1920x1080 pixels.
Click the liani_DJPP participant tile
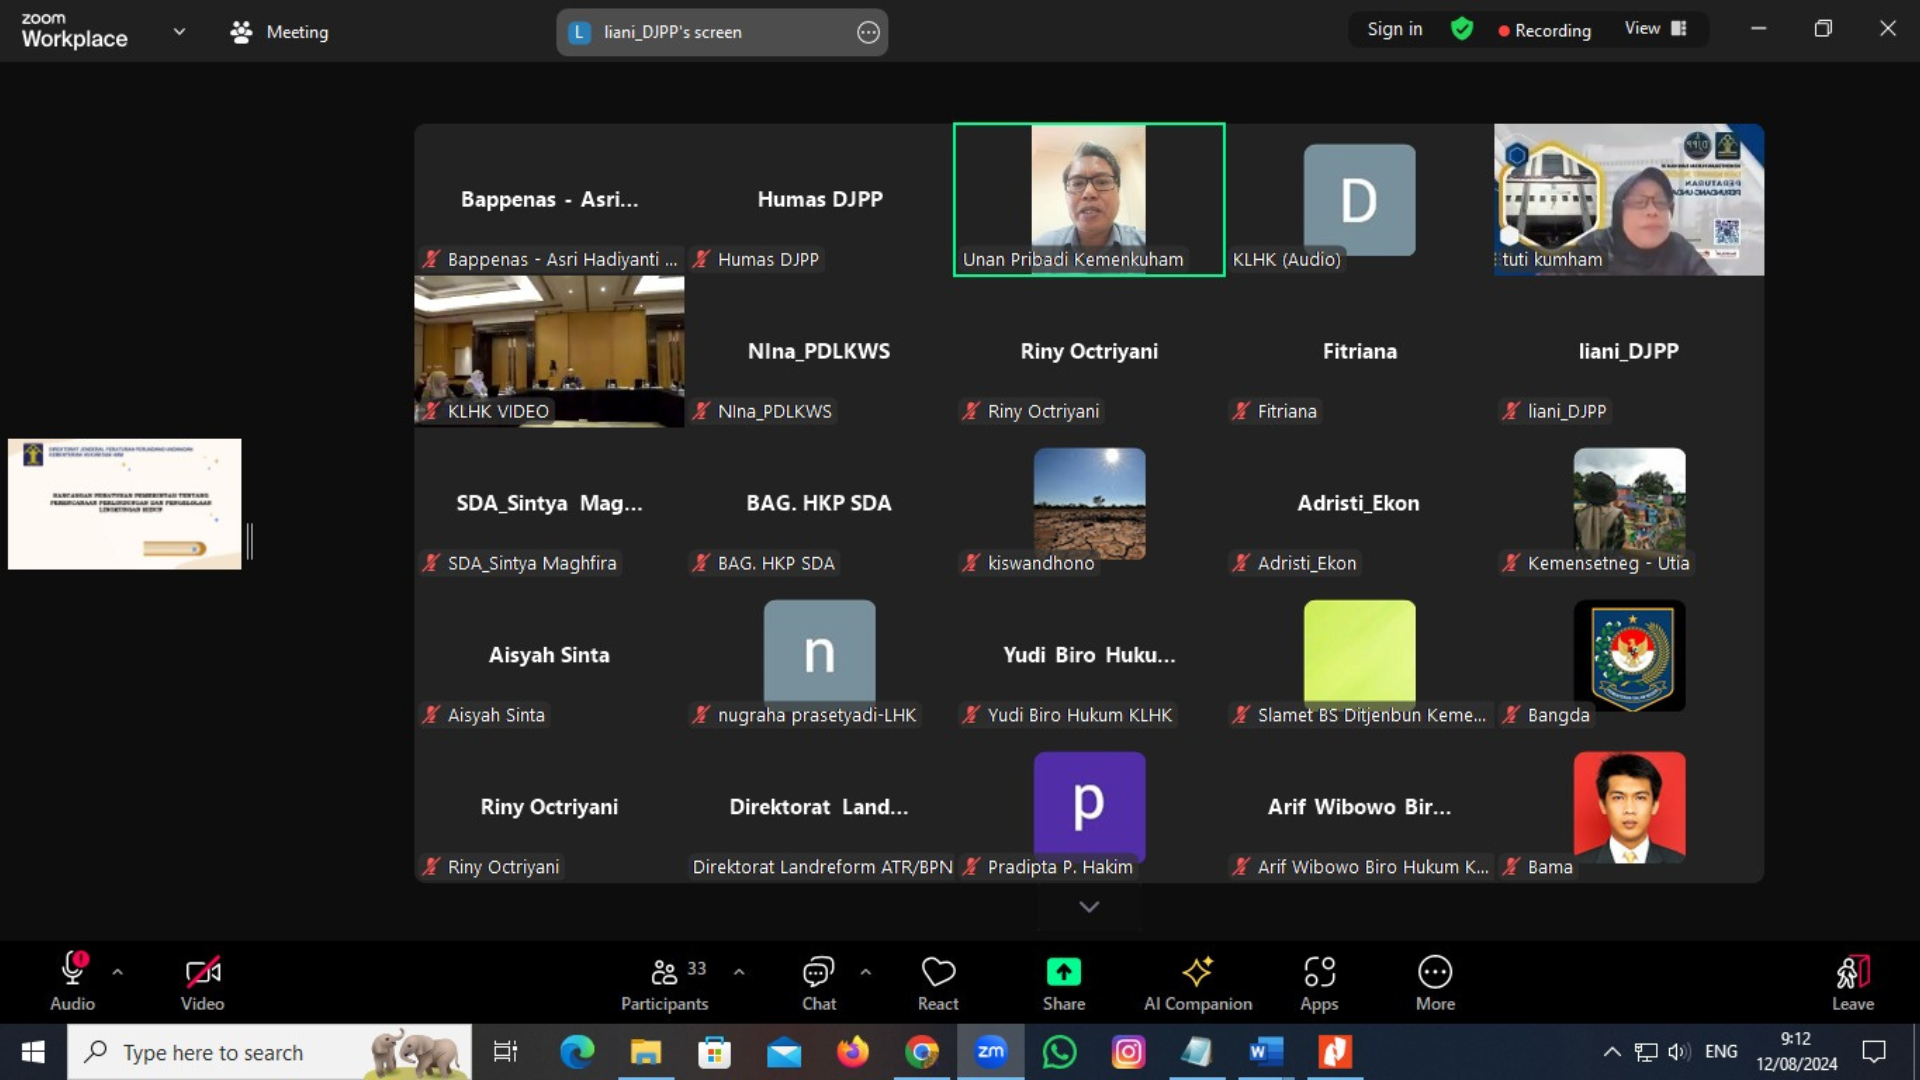[x=1629, y=351]
